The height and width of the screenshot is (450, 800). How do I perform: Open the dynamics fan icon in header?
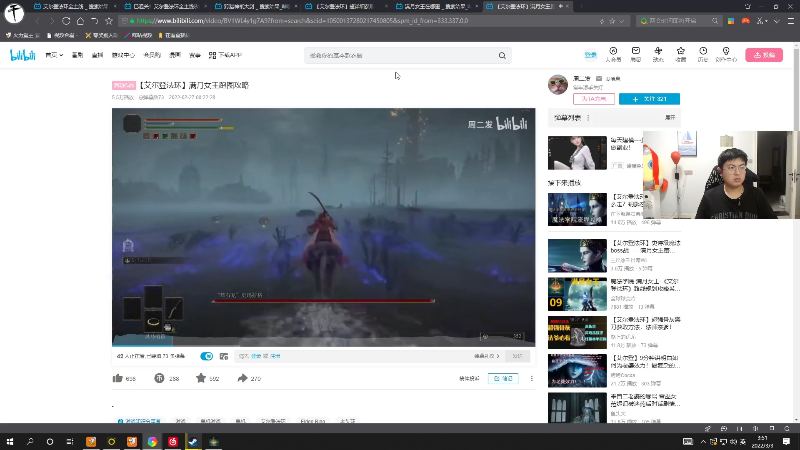(658, 51)
